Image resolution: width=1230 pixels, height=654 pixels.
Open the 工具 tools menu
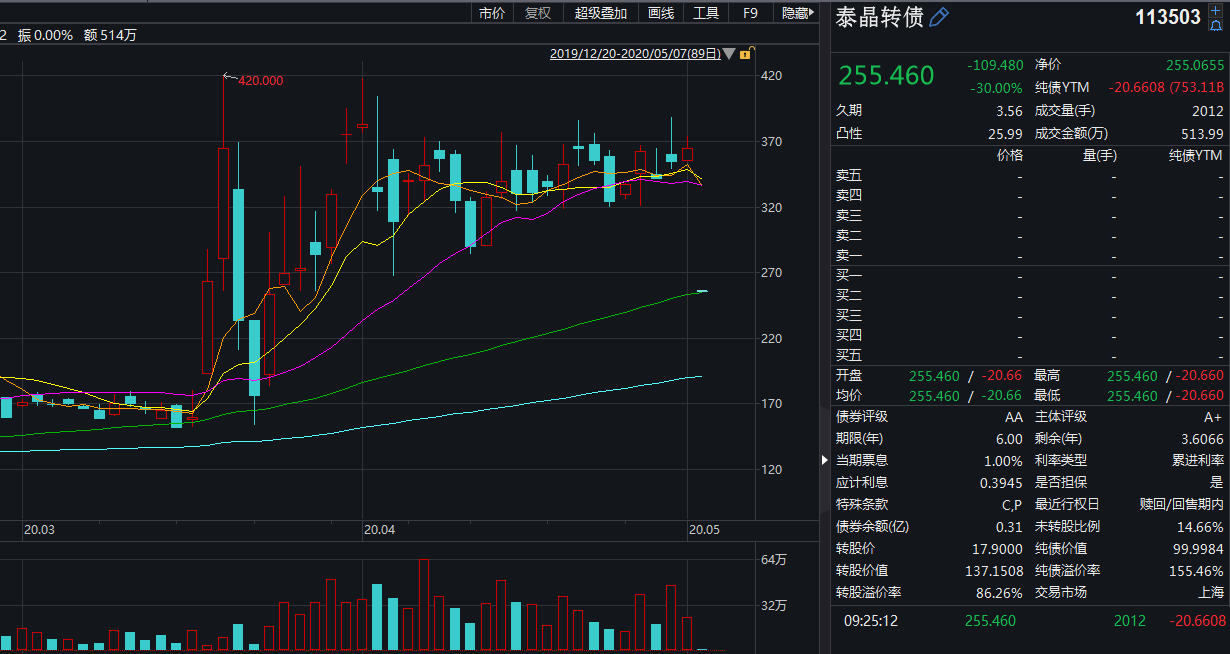point(706,13)
